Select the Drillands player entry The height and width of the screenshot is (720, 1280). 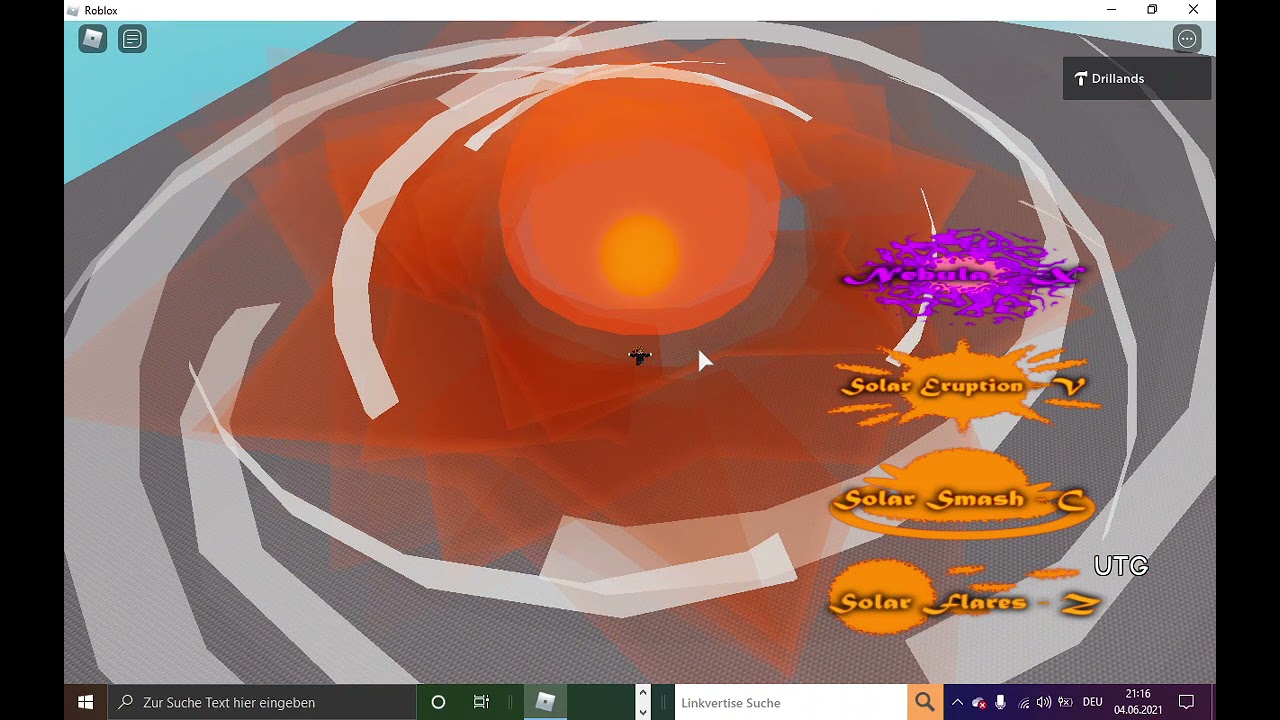[x=1137, y=78]
